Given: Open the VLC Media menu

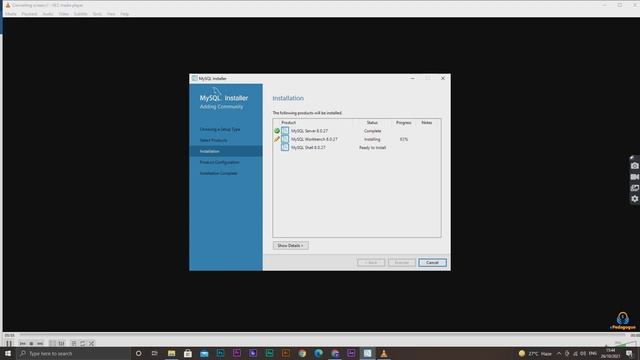Looking at the screenshot, I should (x=11, y=14).
